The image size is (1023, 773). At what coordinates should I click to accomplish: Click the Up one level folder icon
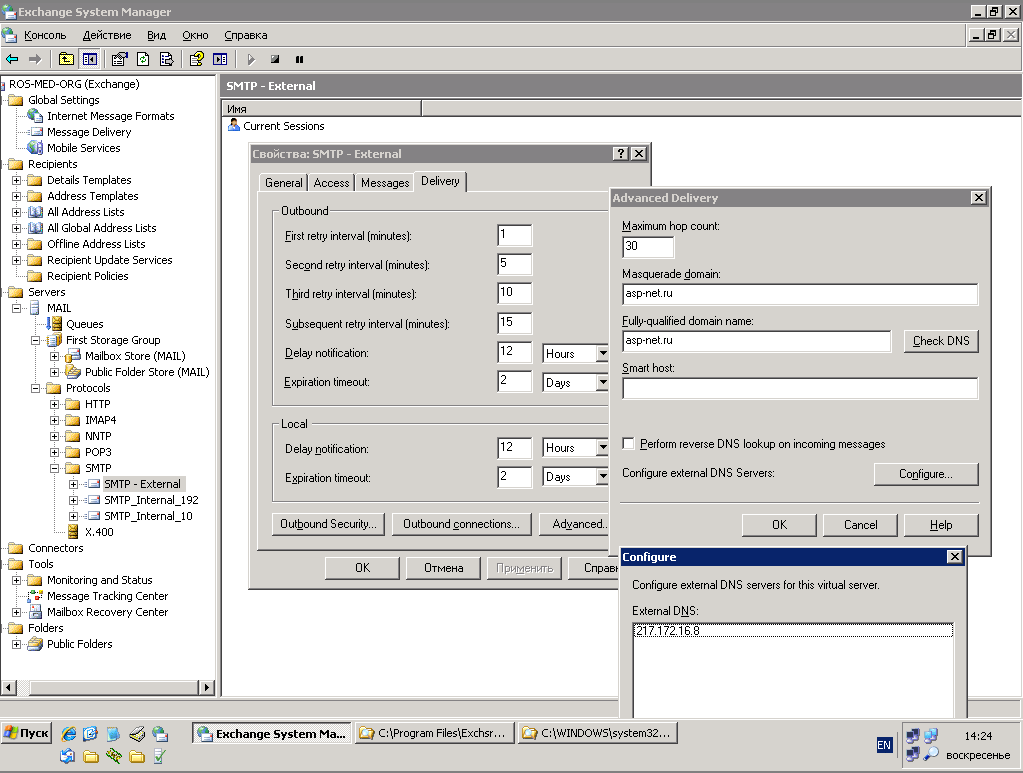(x=66, y=59)
